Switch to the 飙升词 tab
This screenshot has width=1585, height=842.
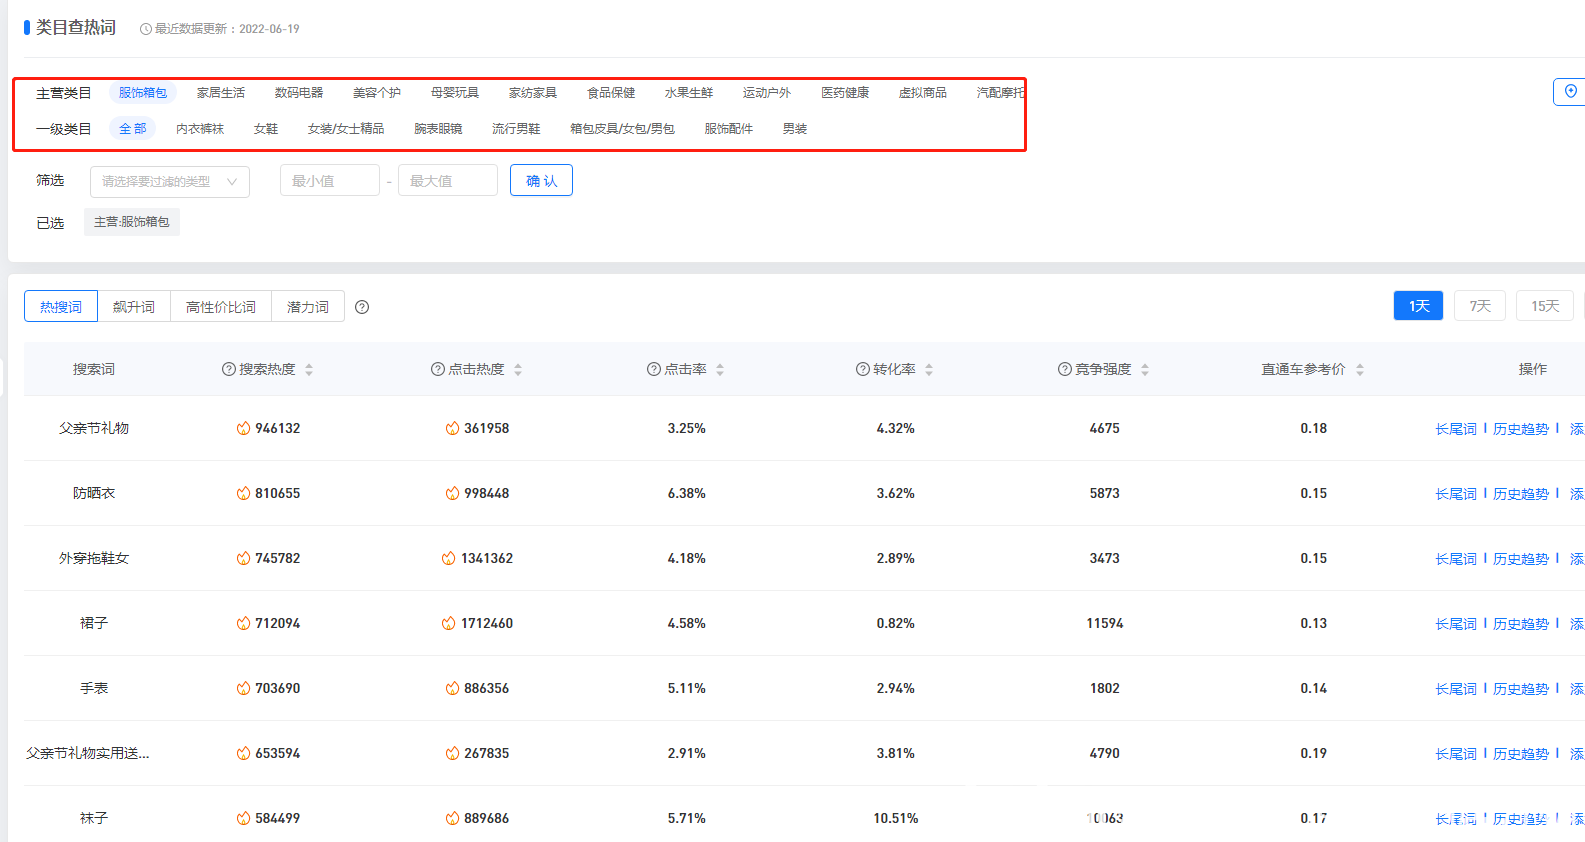(134, 307)
